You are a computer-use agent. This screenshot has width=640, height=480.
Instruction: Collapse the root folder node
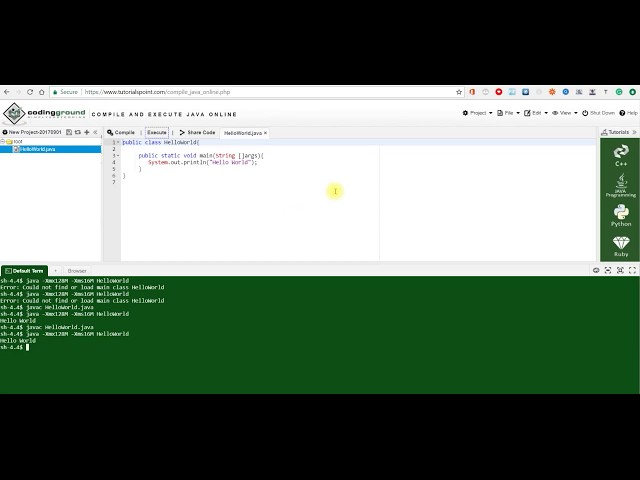(x=2, y=142)
